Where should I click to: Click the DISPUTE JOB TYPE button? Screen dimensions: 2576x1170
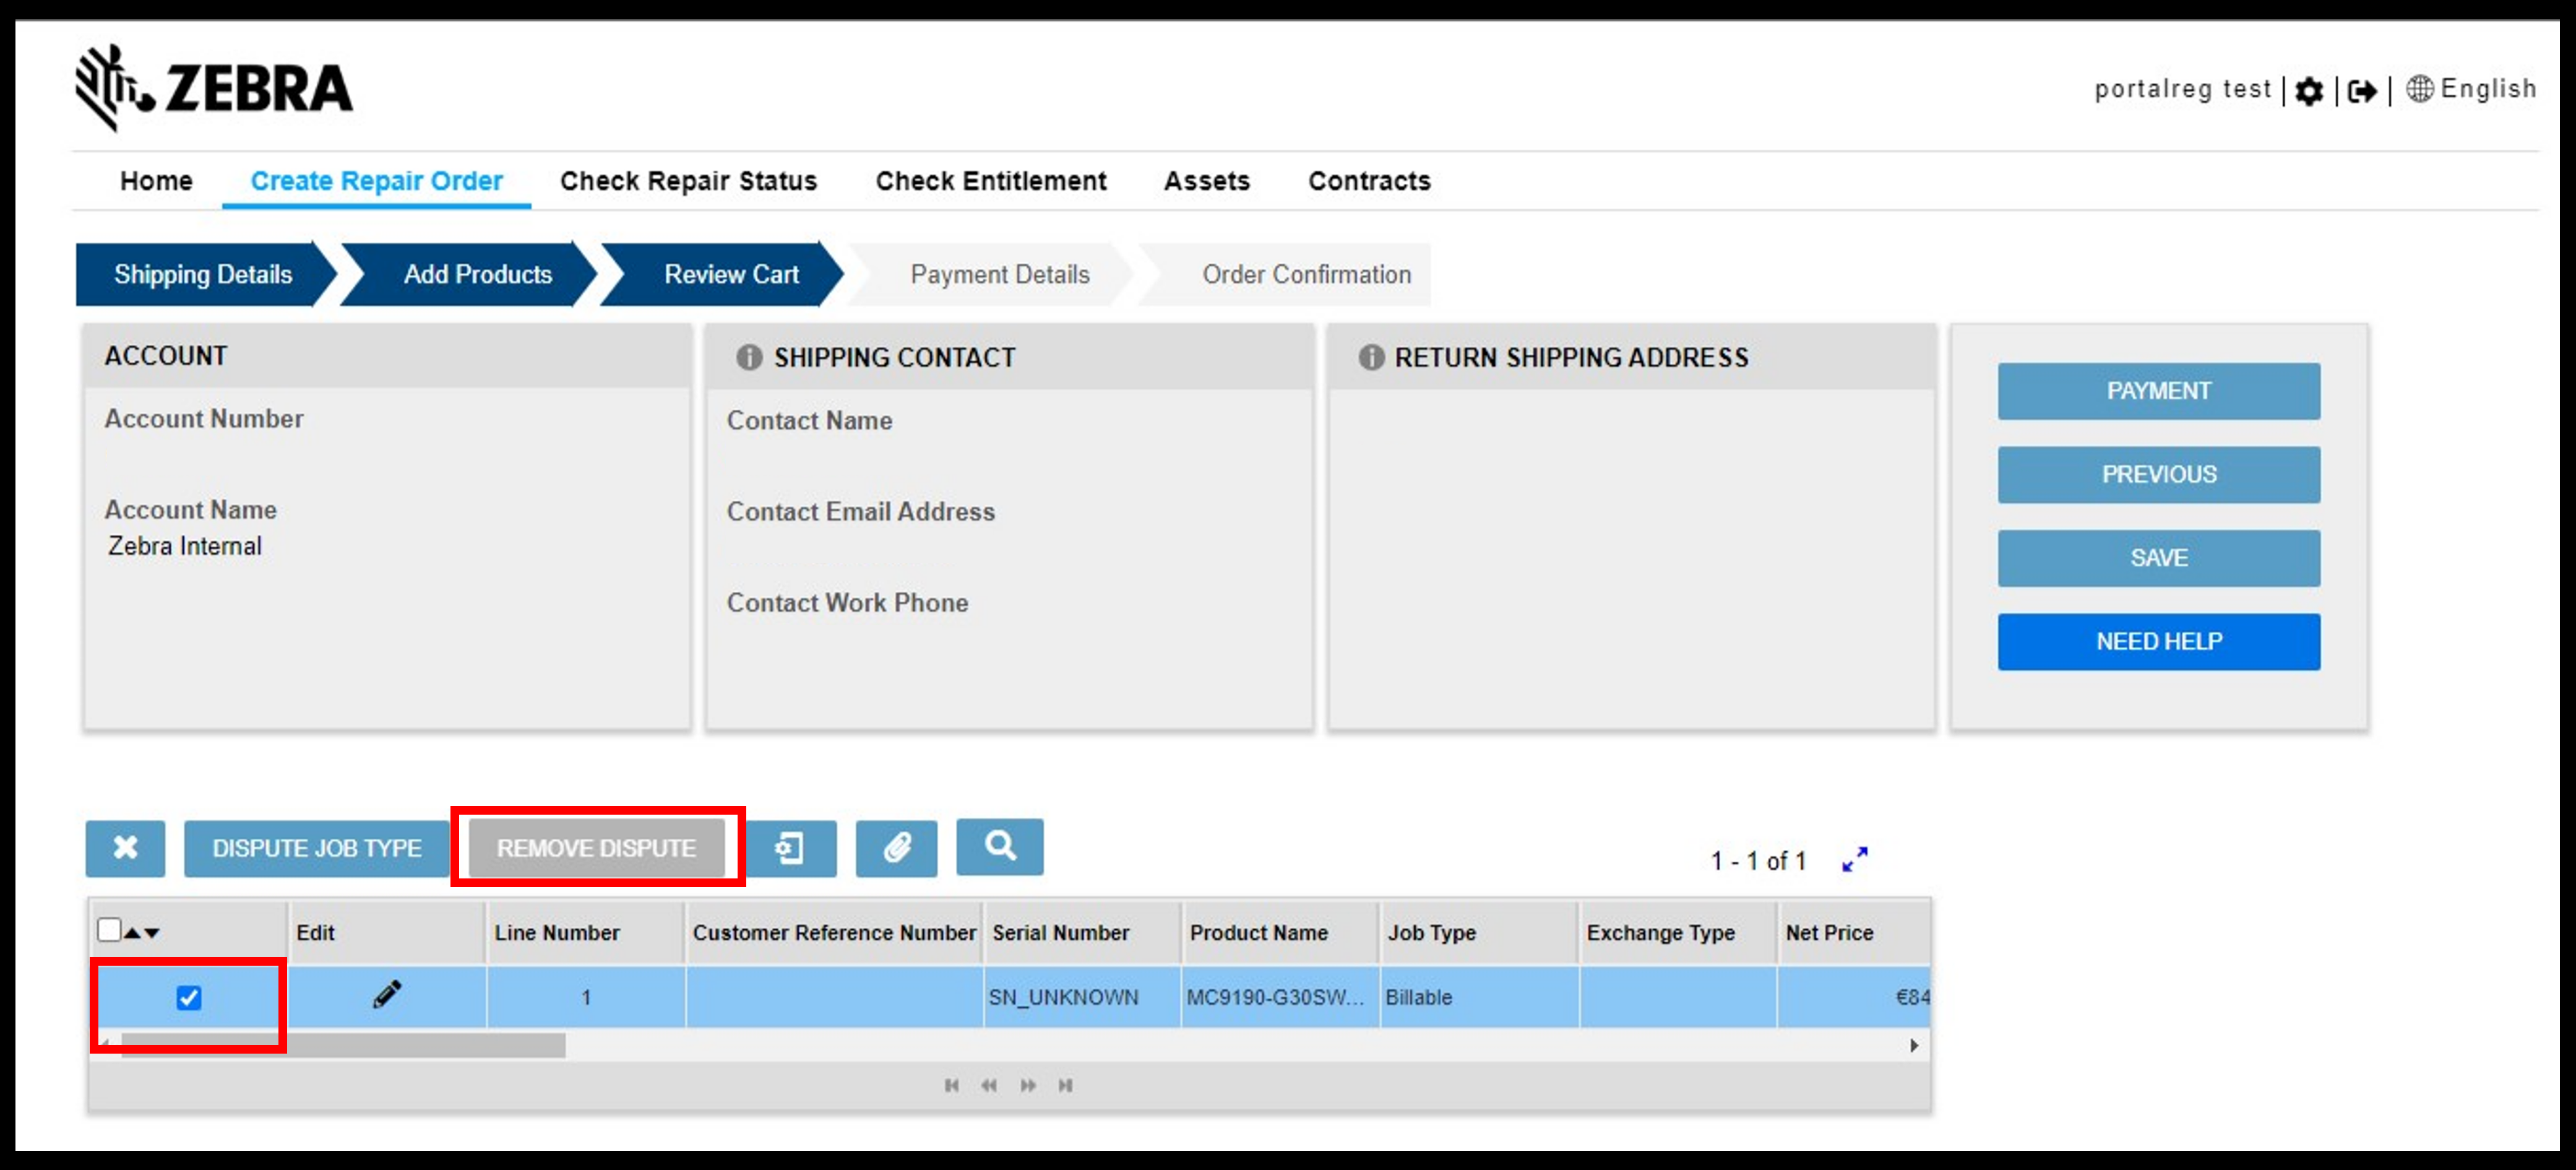(x=317, y=848)
